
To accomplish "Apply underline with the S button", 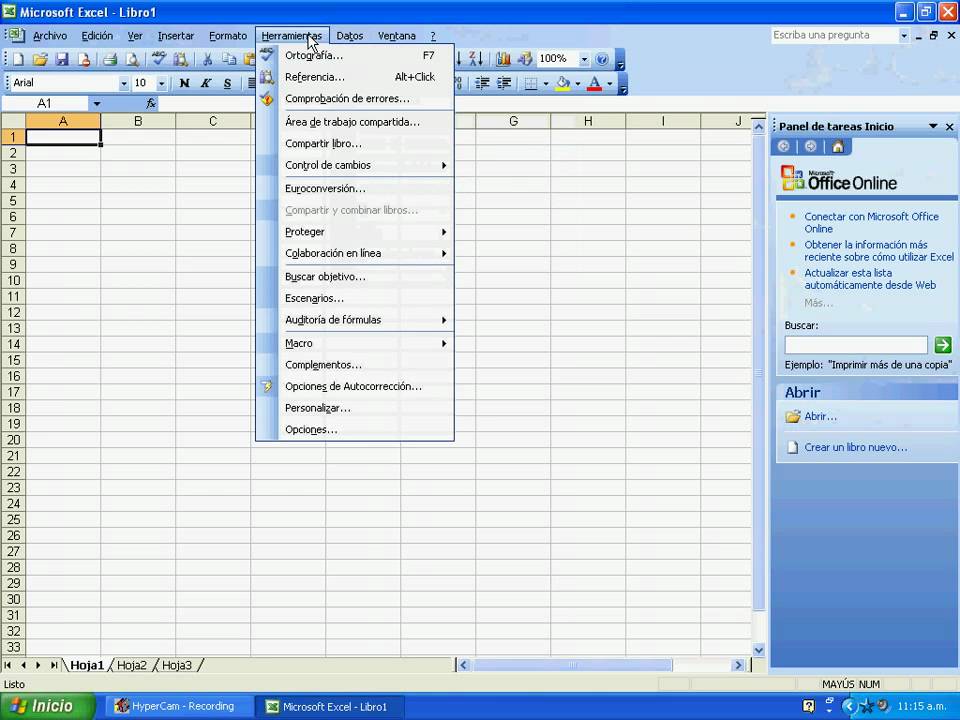I will [x=227, y=83].
